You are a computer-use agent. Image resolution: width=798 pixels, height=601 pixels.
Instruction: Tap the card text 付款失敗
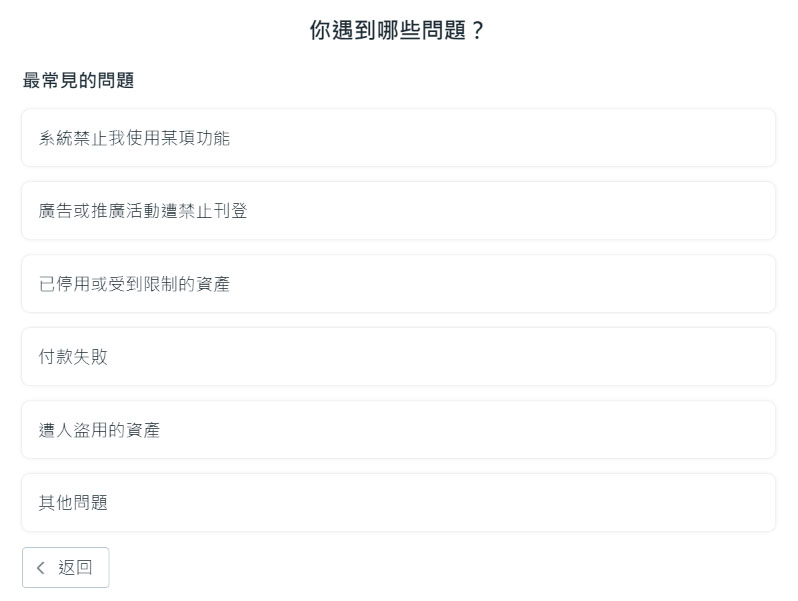(73, 357)
